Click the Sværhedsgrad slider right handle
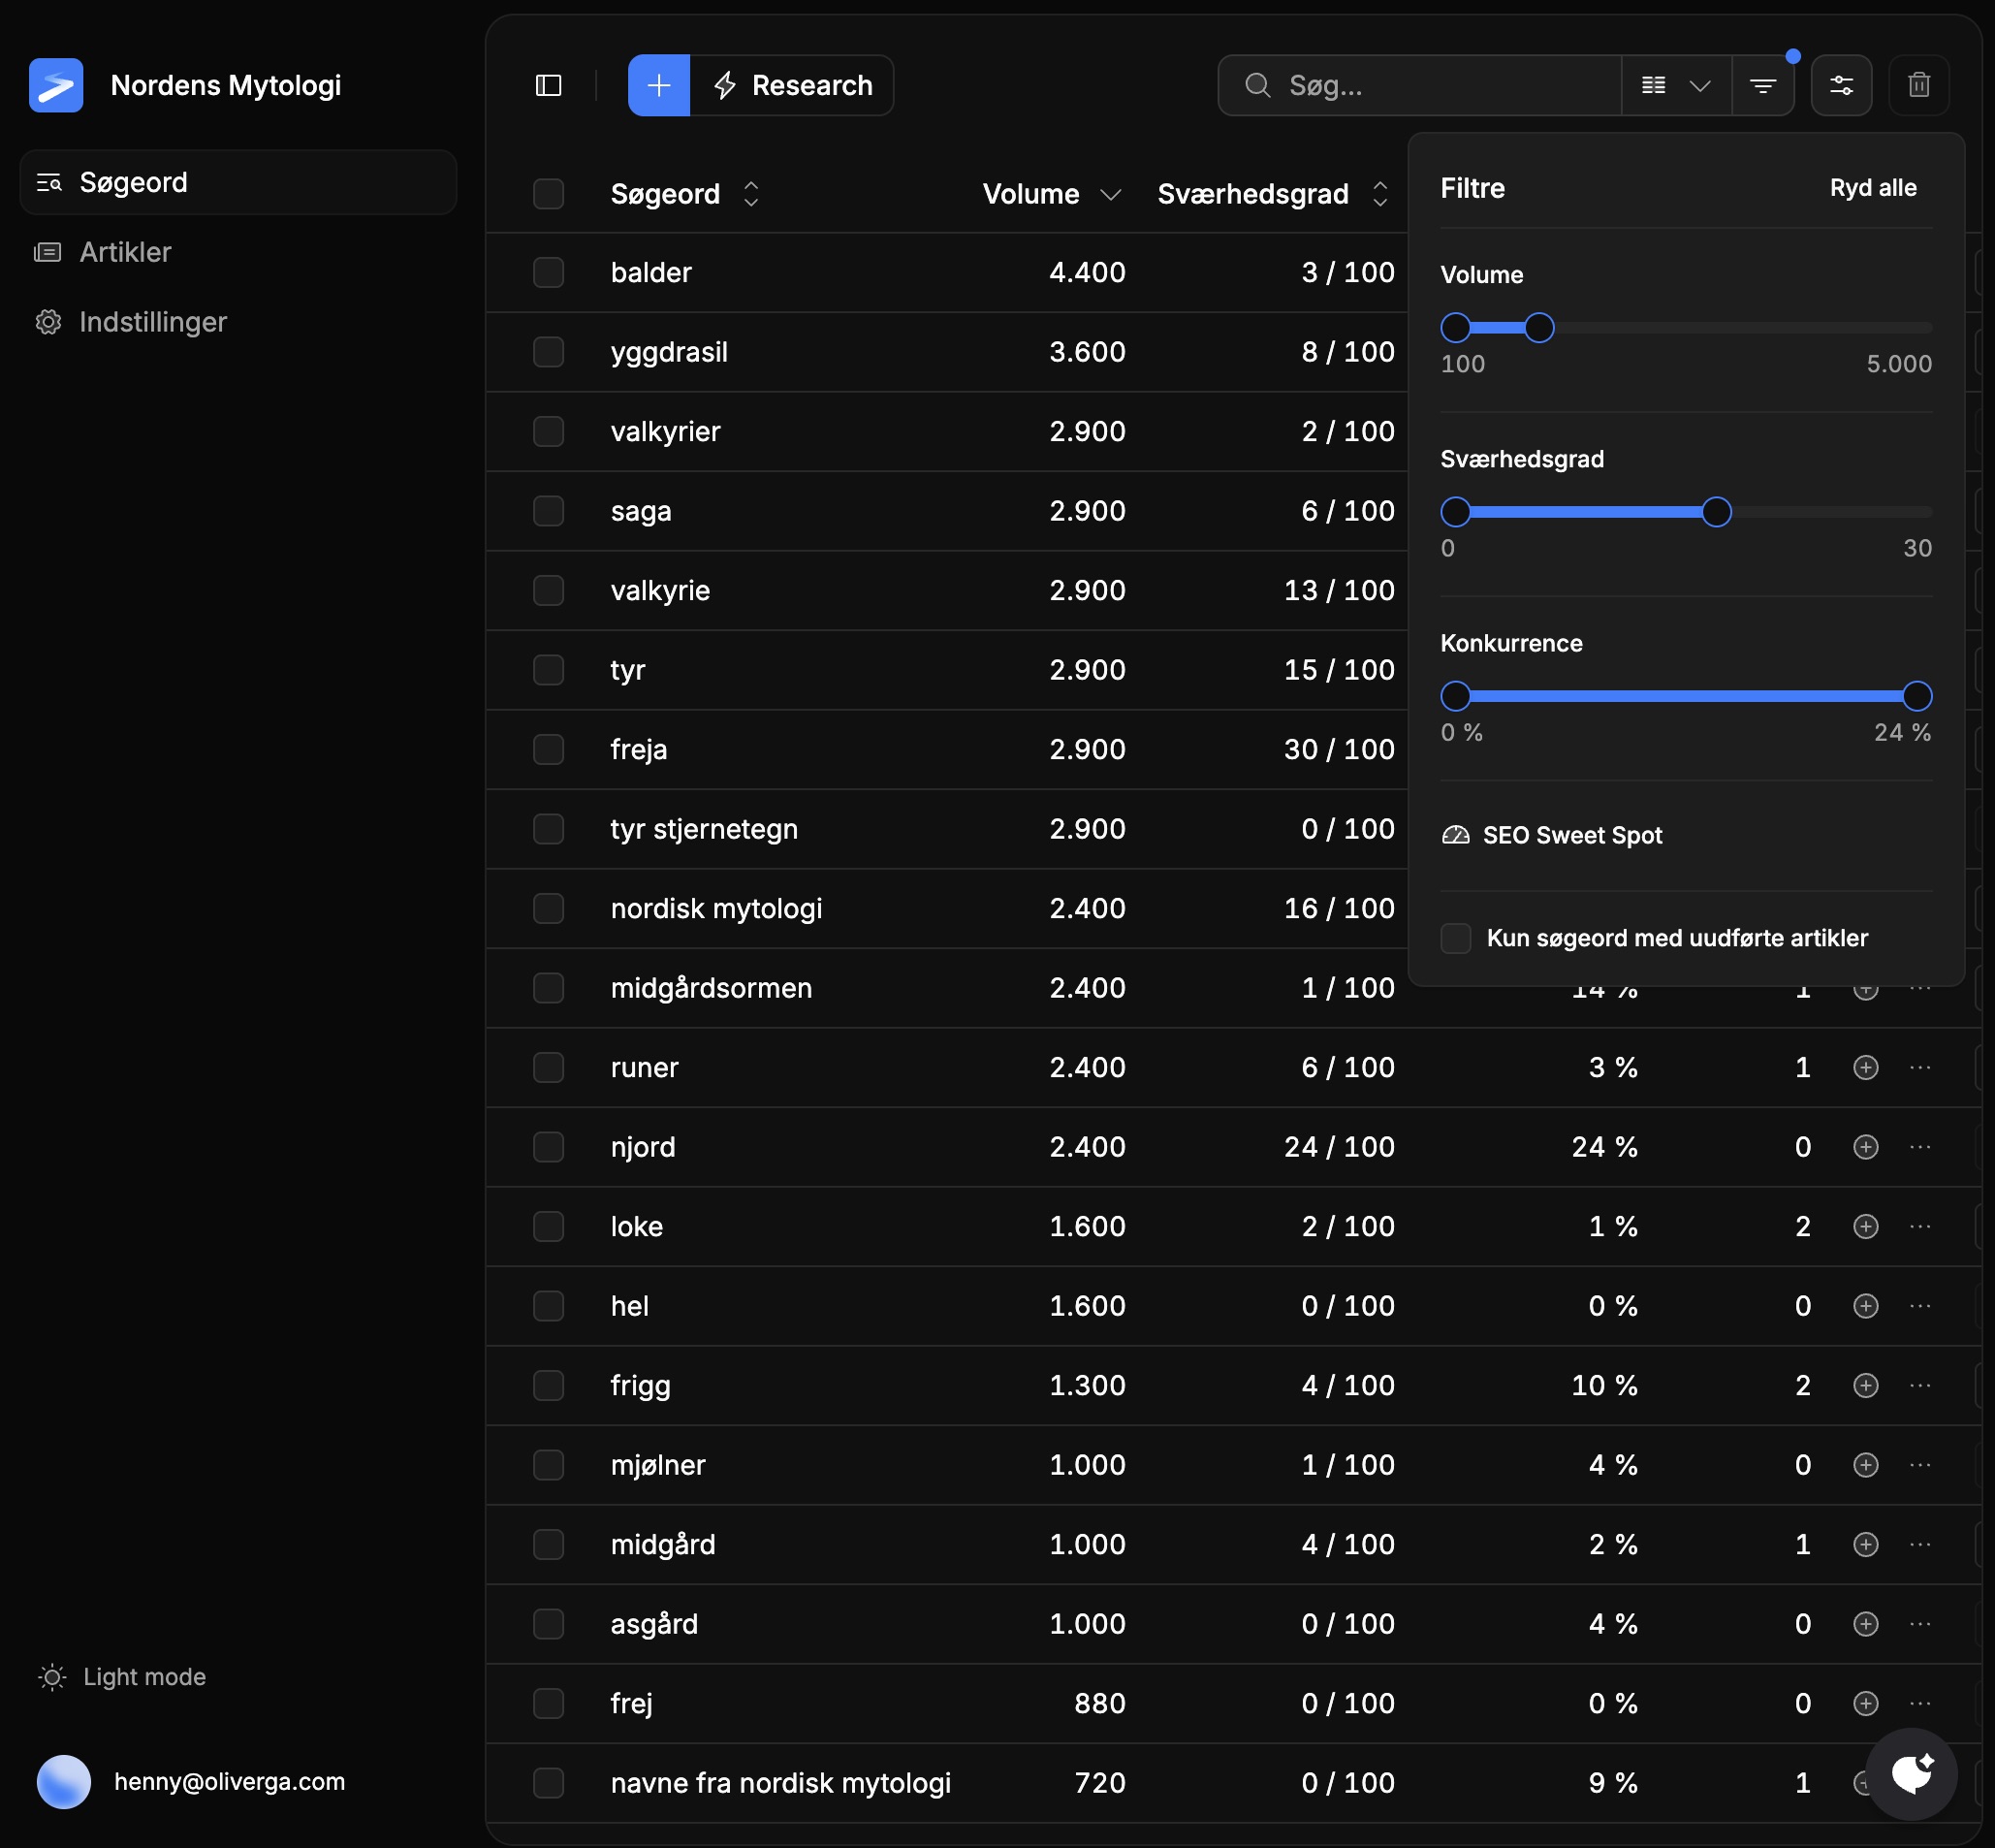 (1716, 512)
